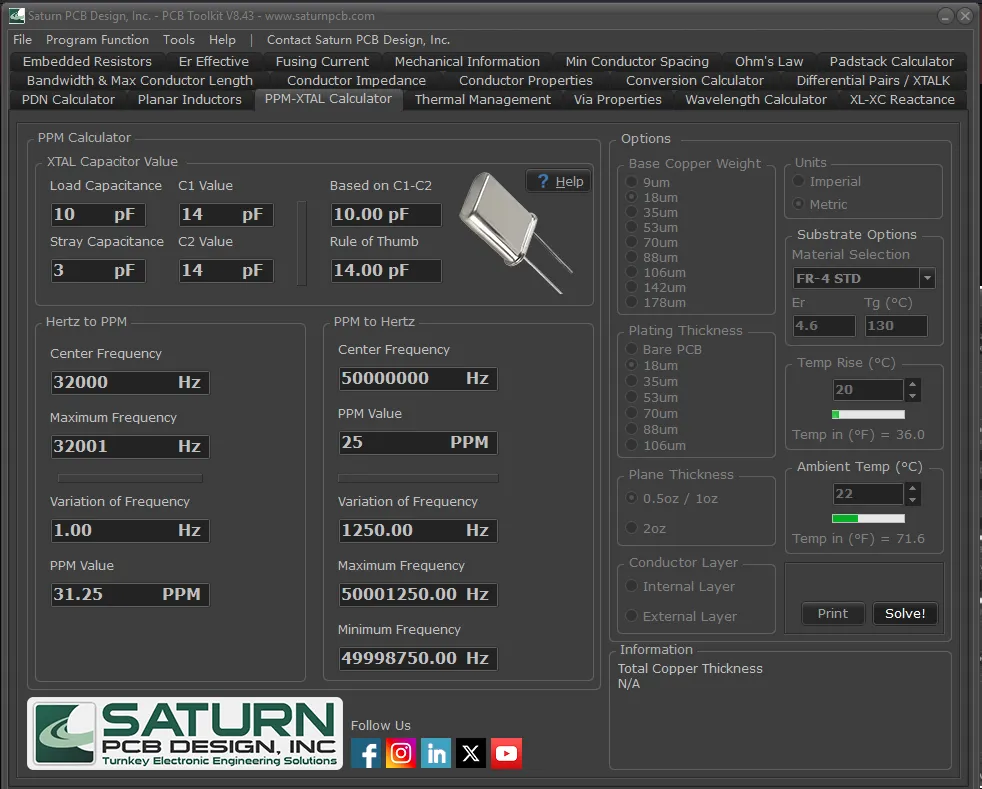The height and width of the screenshot is (789, 982).
Task: Open the YouTube social icon
Action: click(x=506, y=753)
